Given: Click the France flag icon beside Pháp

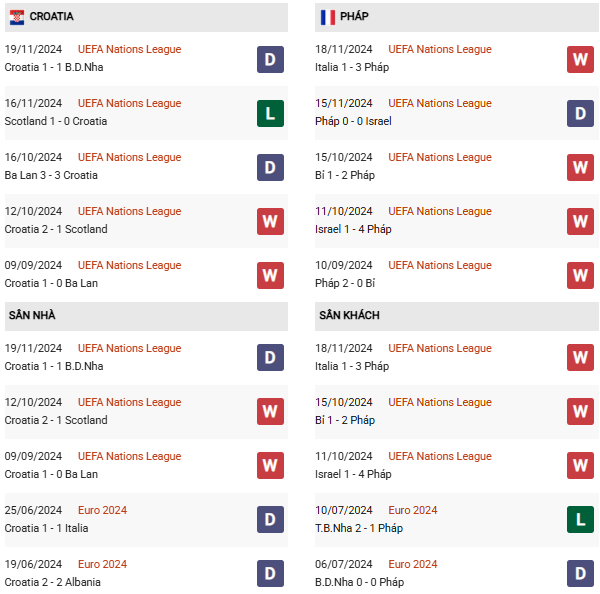Looking at the screenshot, I should pos(328,17).
